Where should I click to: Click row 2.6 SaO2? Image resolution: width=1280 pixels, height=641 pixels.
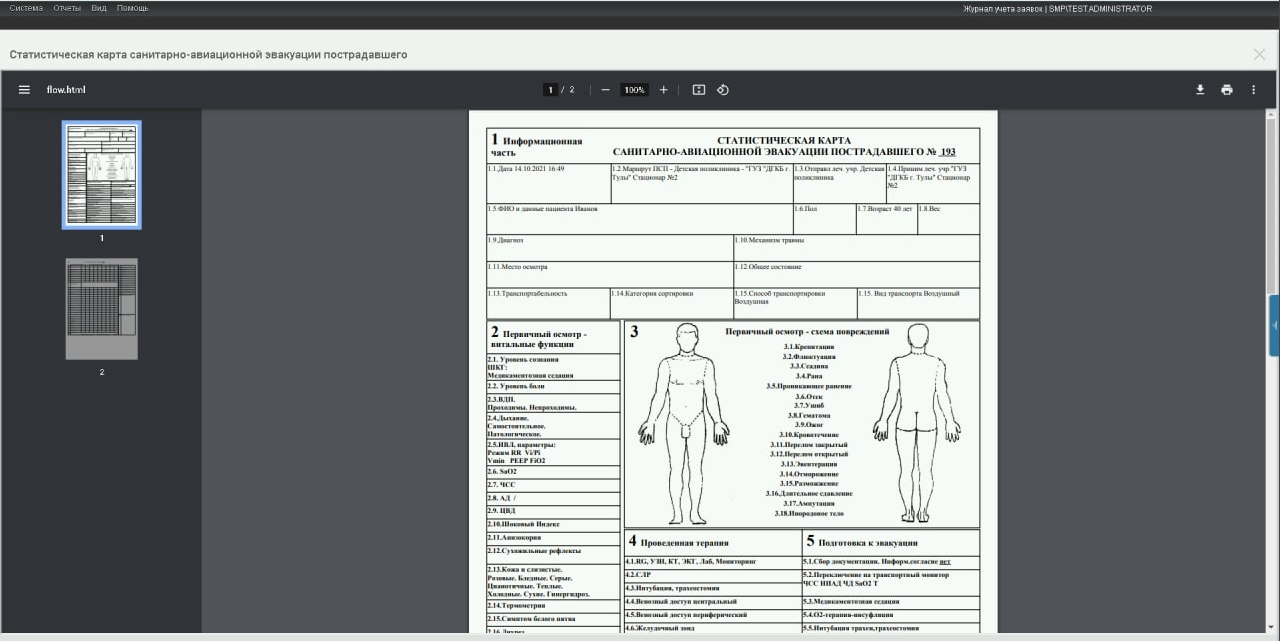pos(554,471)
